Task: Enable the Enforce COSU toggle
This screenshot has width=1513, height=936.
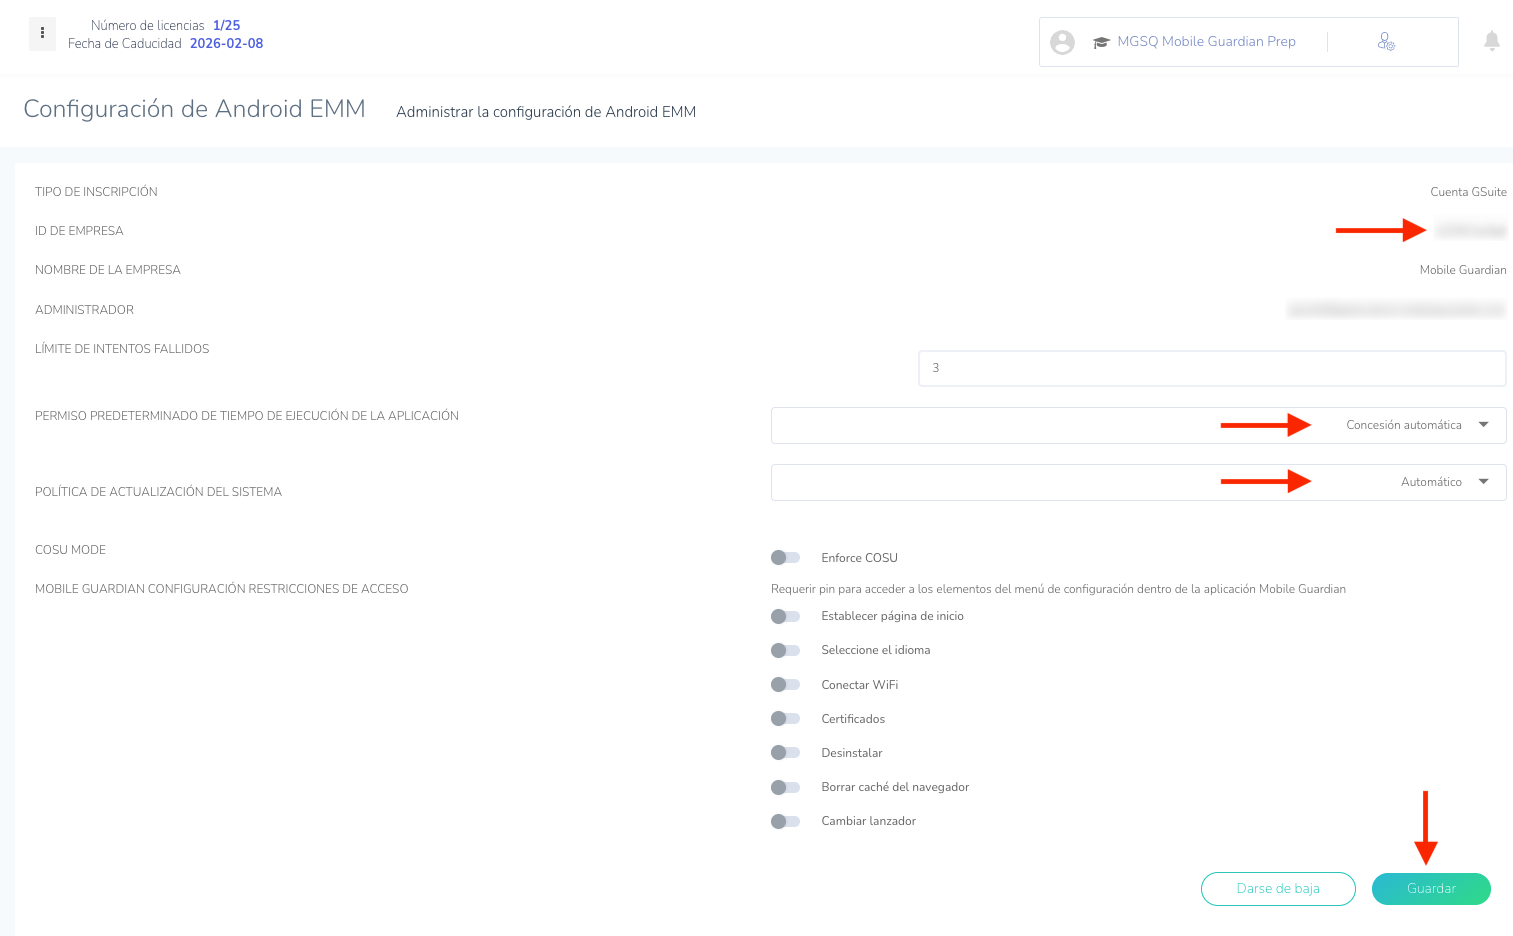Action: (786, 558)
